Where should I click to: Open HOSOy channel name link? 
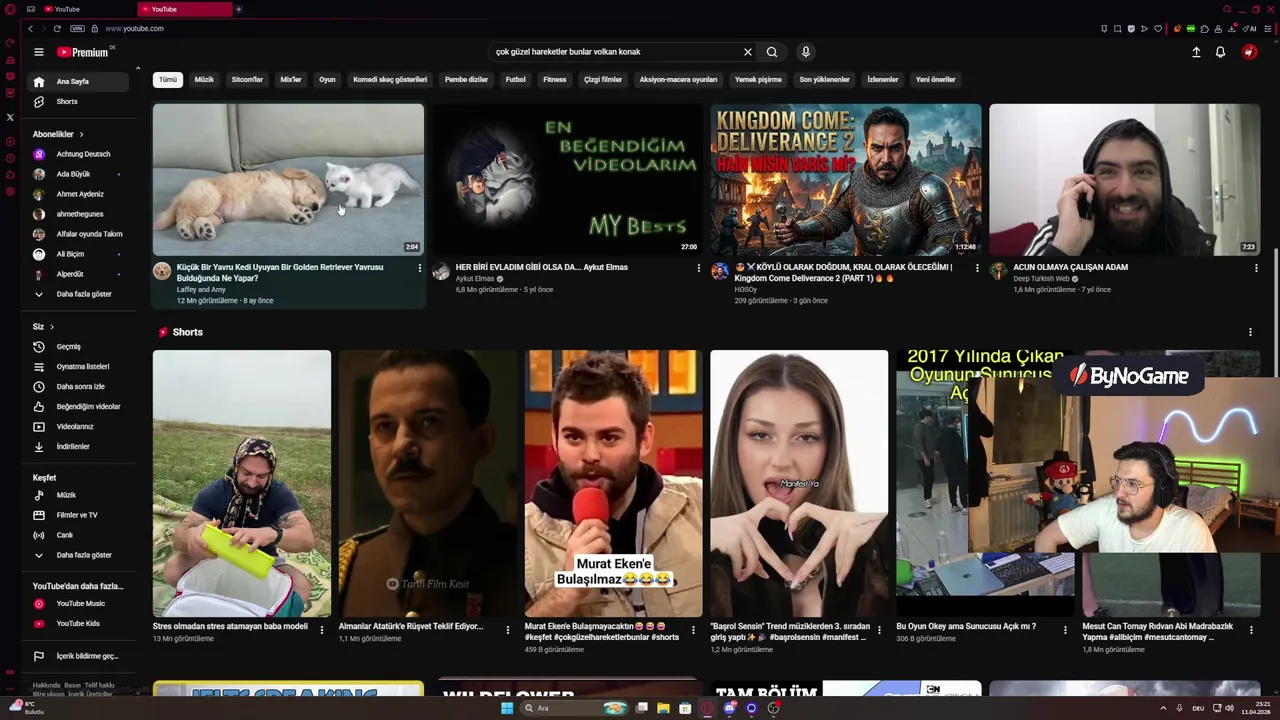(746, 289)
